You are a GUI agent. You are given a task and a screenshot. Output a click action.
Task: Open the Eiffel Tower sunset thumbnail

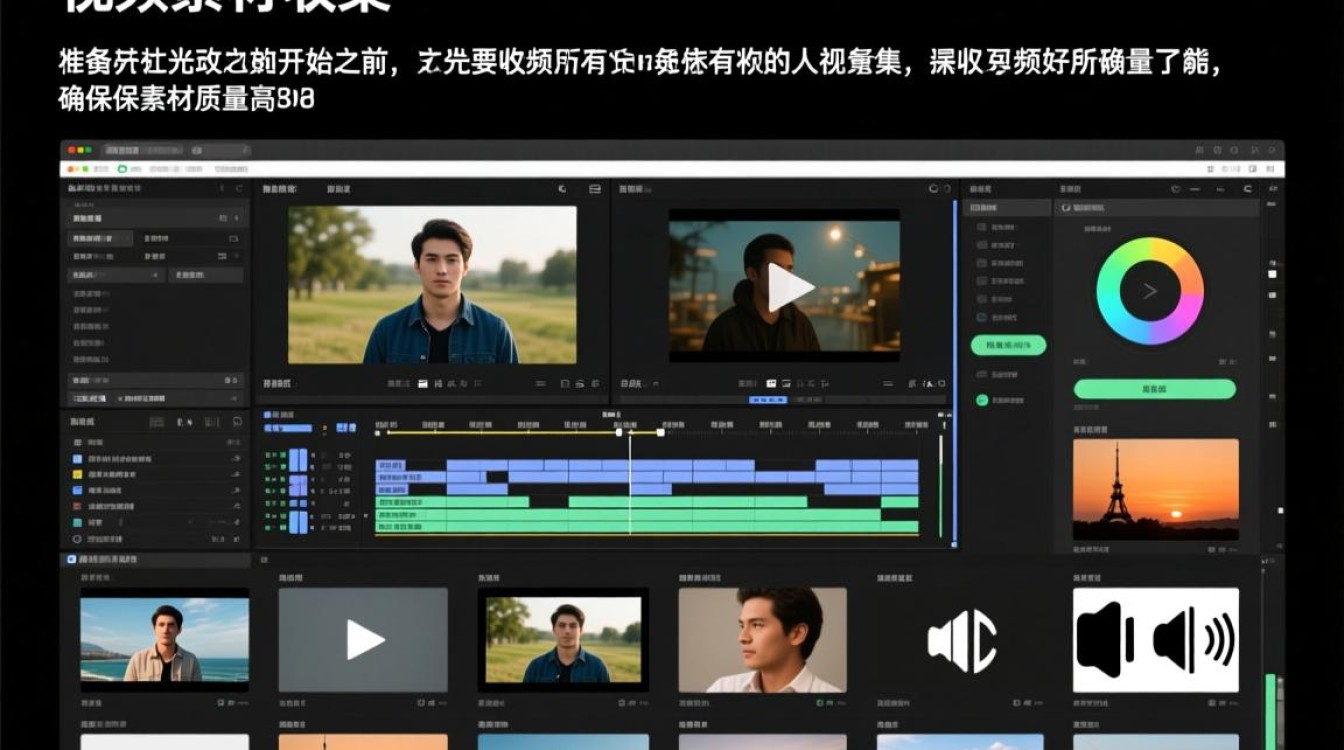coord(1155,489)
